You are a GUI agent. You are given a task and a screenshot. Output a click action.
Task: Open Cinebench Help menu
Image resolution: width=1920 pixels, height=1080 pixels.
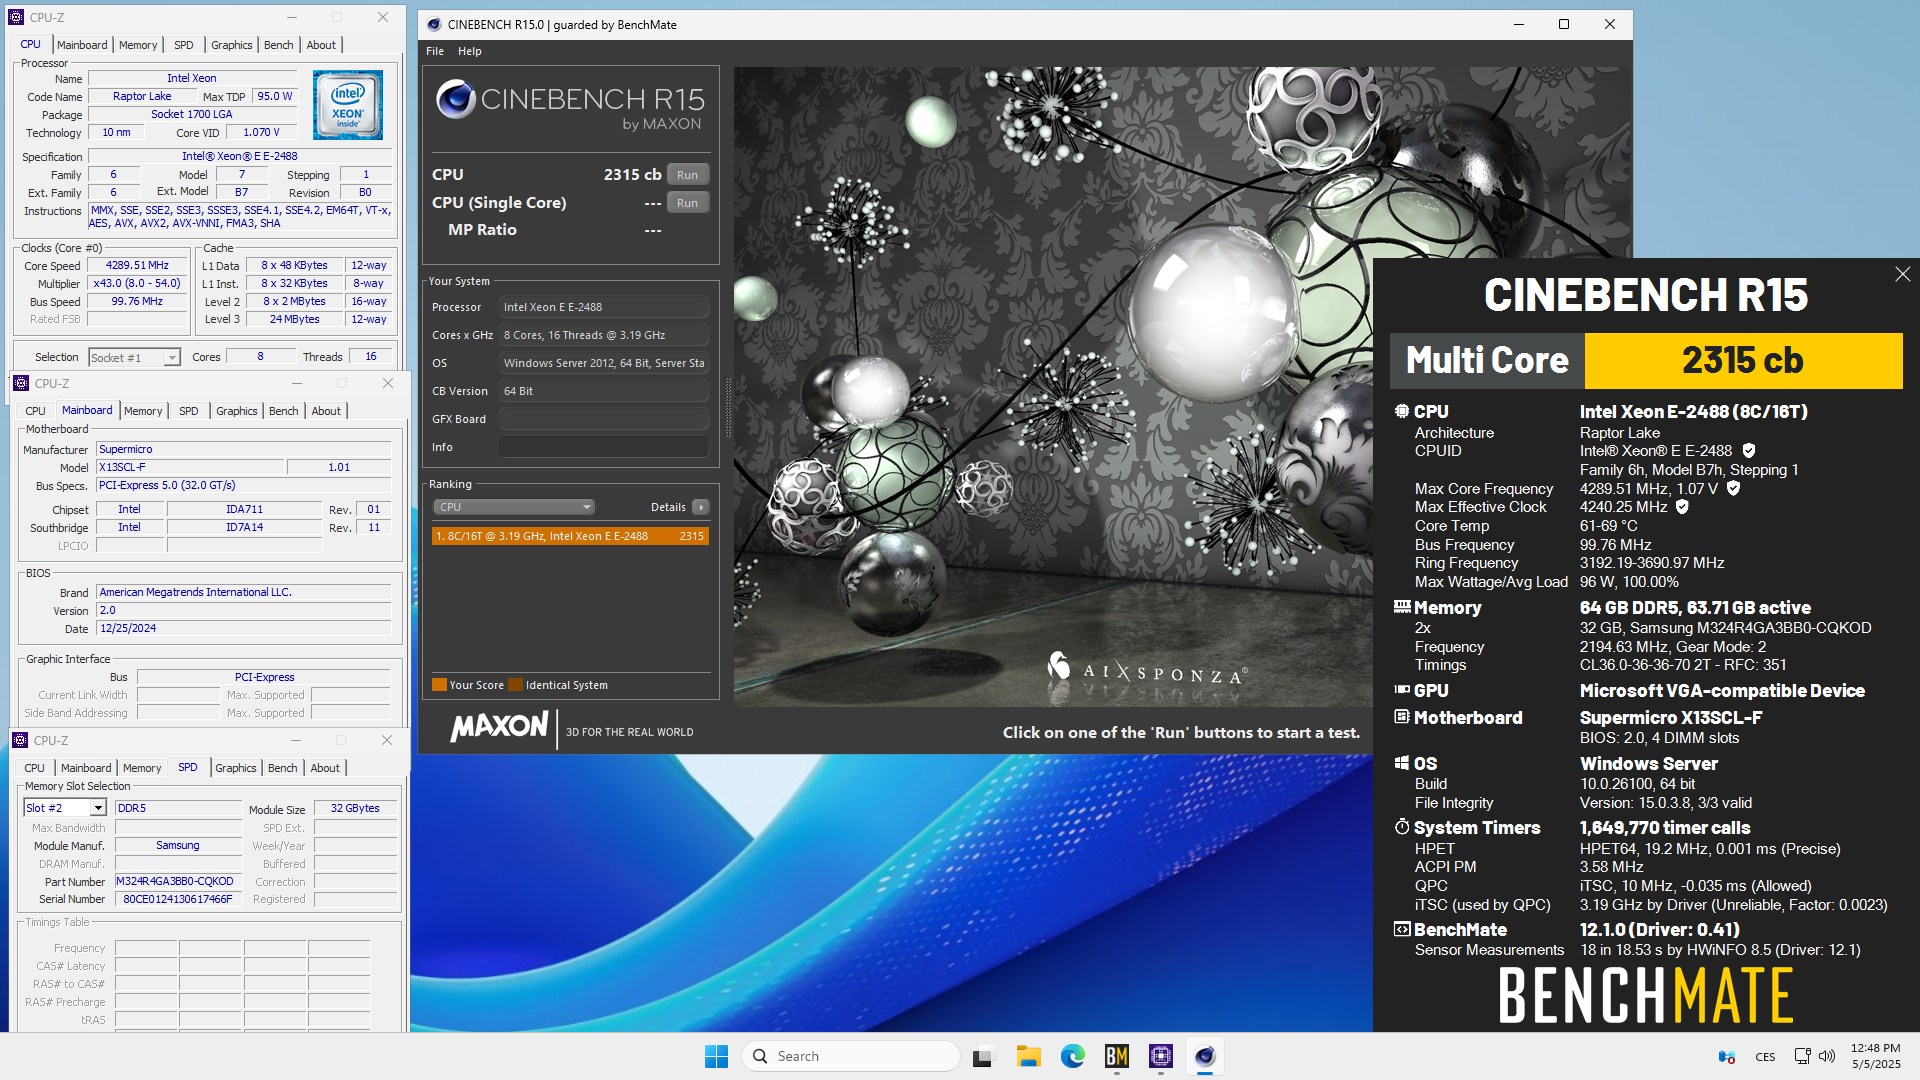pos(470,51)
